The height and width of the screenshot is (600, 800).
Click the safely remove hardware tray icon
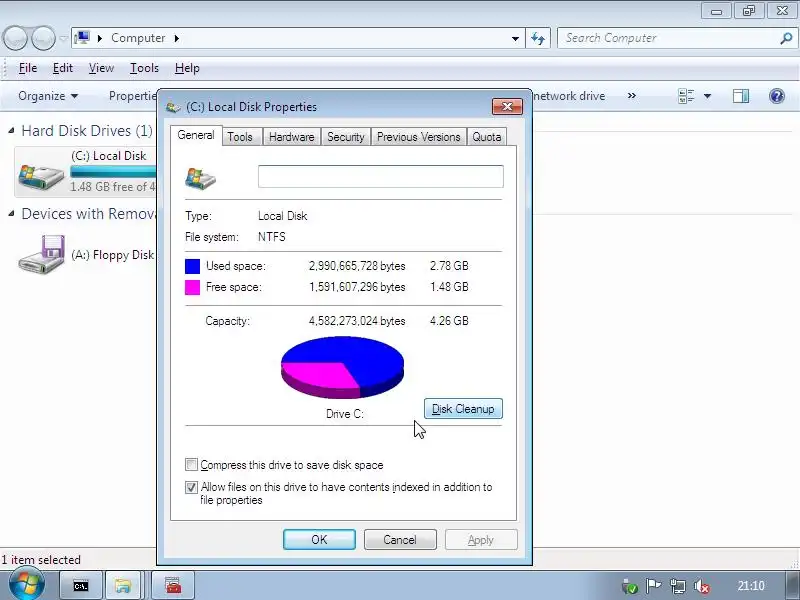pyautogui.click(x=629, y=587)
